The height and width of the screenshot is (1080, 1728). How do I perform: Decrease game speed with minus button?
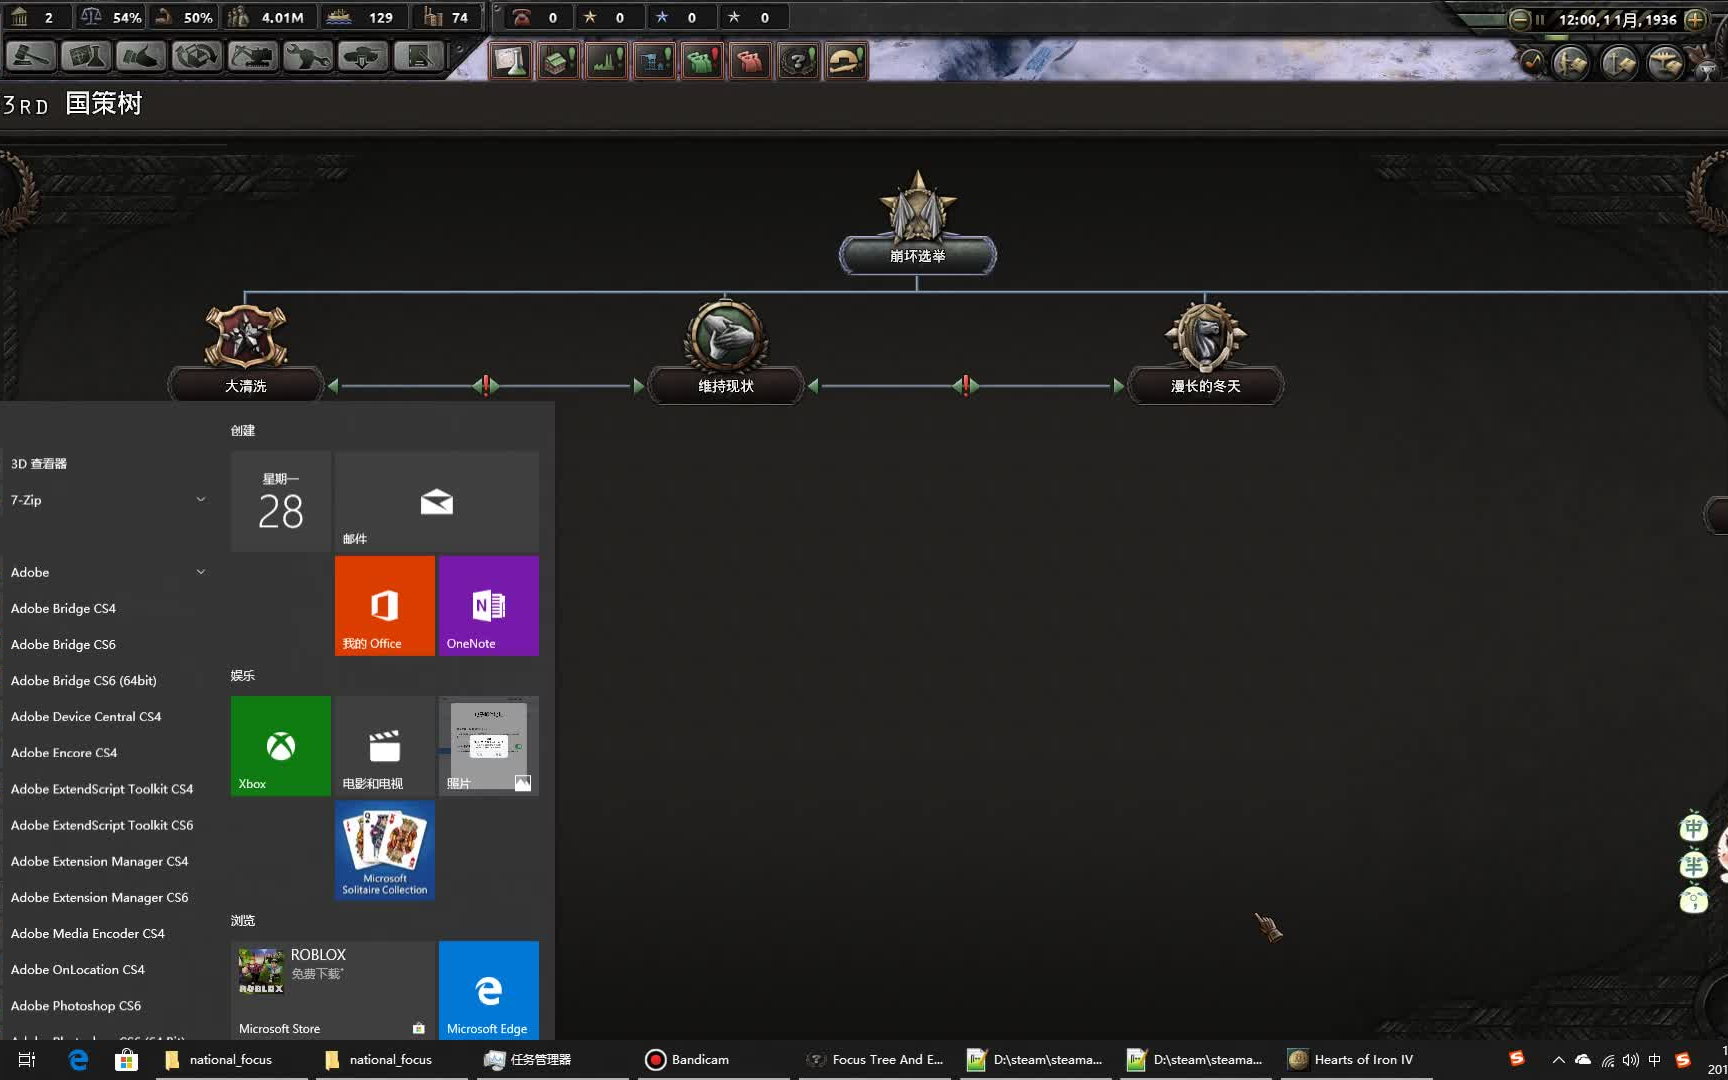[1519, 19]
